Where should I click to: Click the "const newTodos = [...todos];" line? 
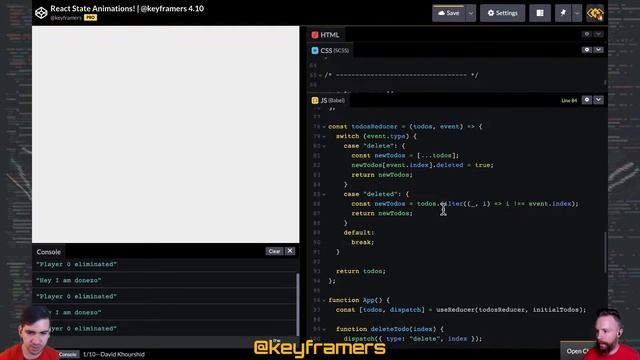405,156
